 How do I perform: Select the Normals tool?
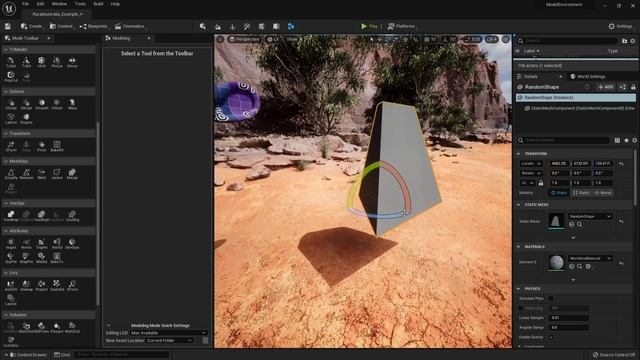pyautogui.click(x=26, y=244)
